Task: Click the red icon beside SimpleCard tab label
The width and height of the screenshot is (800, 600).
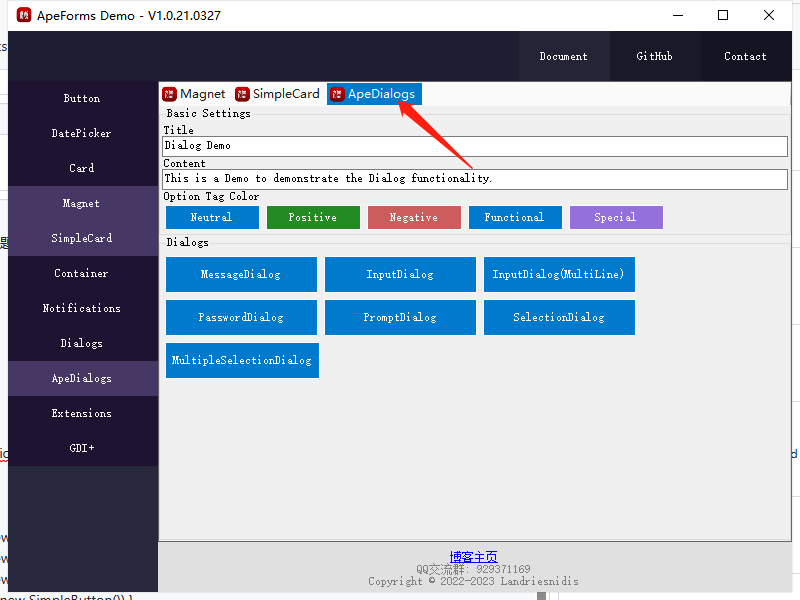Action: (242, 94)
